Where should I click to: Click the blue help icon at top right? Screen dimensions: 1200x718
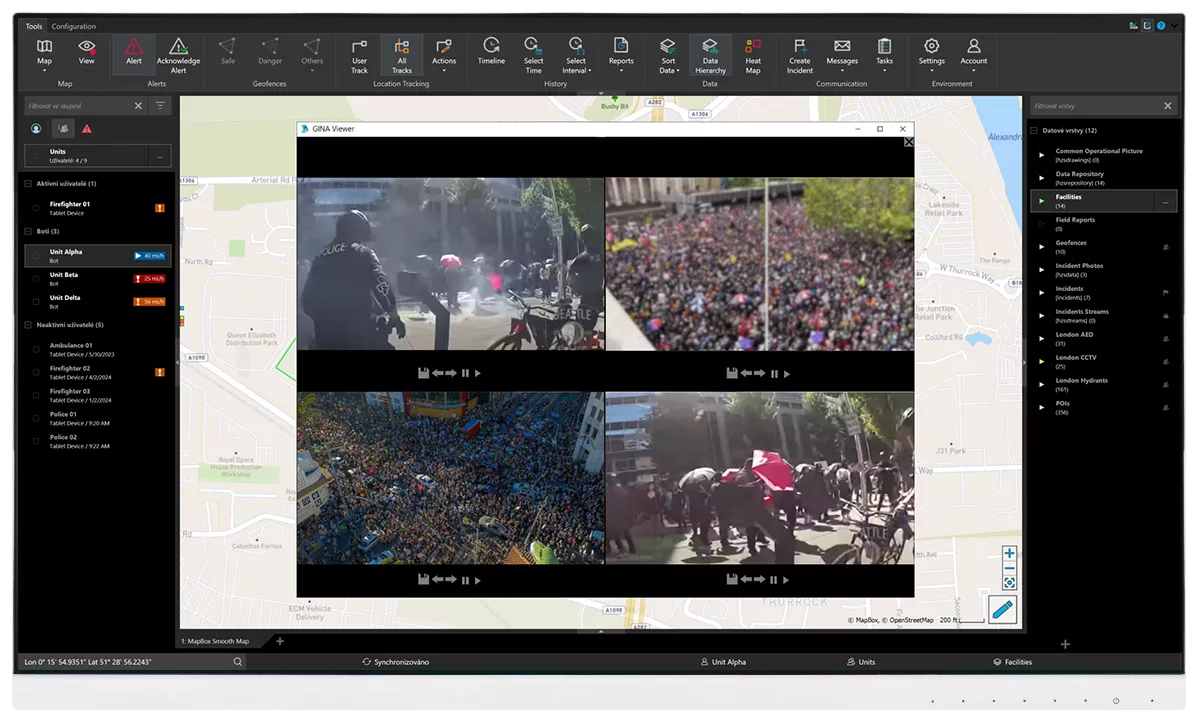(1161, 26)
